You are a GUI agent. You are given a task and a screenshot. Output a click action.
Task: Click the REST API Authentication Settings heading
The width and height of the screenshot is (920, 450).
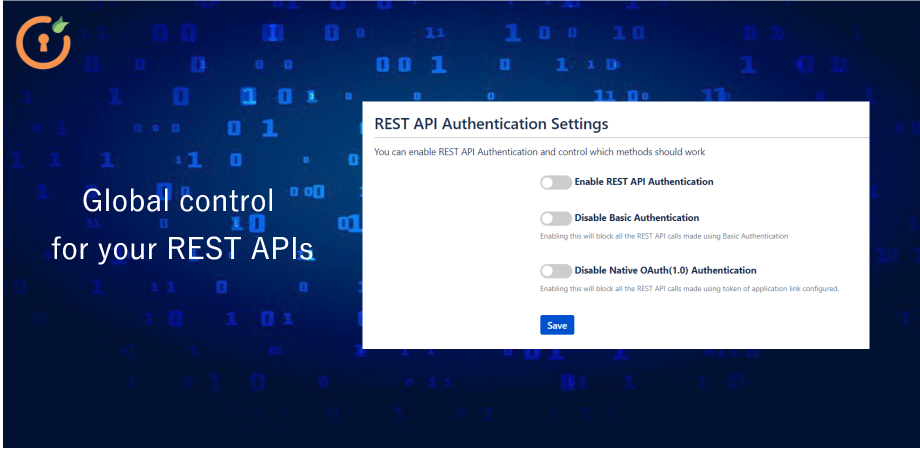pos(490,124)
